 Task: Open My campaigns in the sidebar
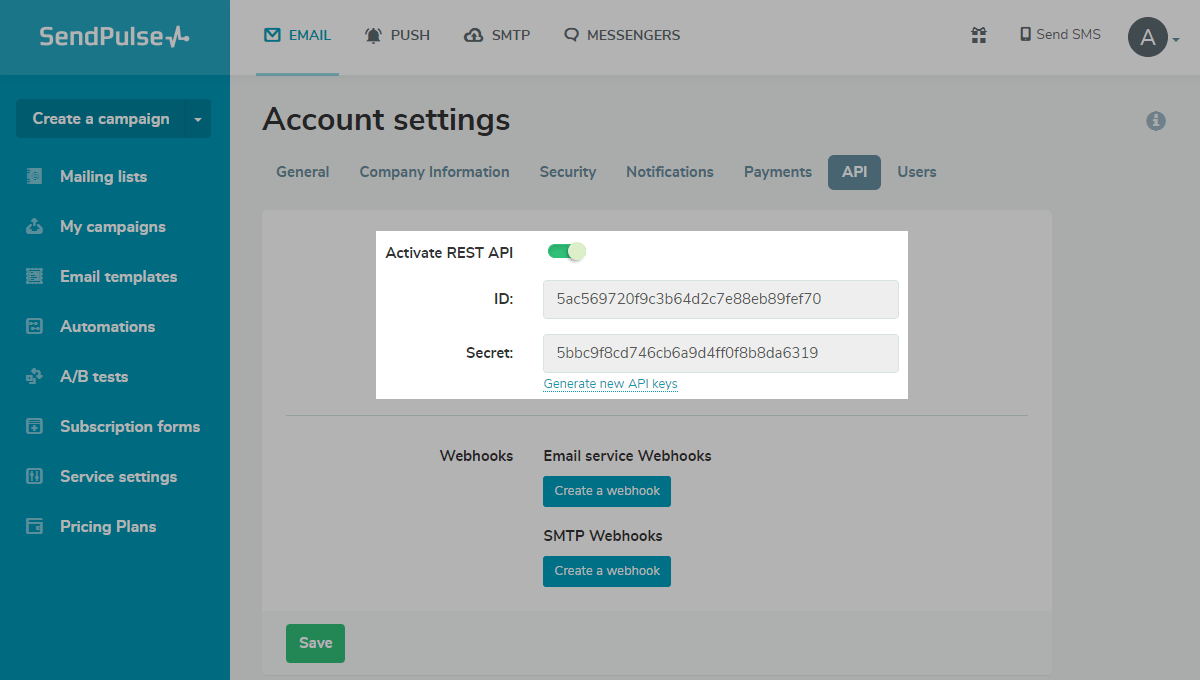coord(115,226)
